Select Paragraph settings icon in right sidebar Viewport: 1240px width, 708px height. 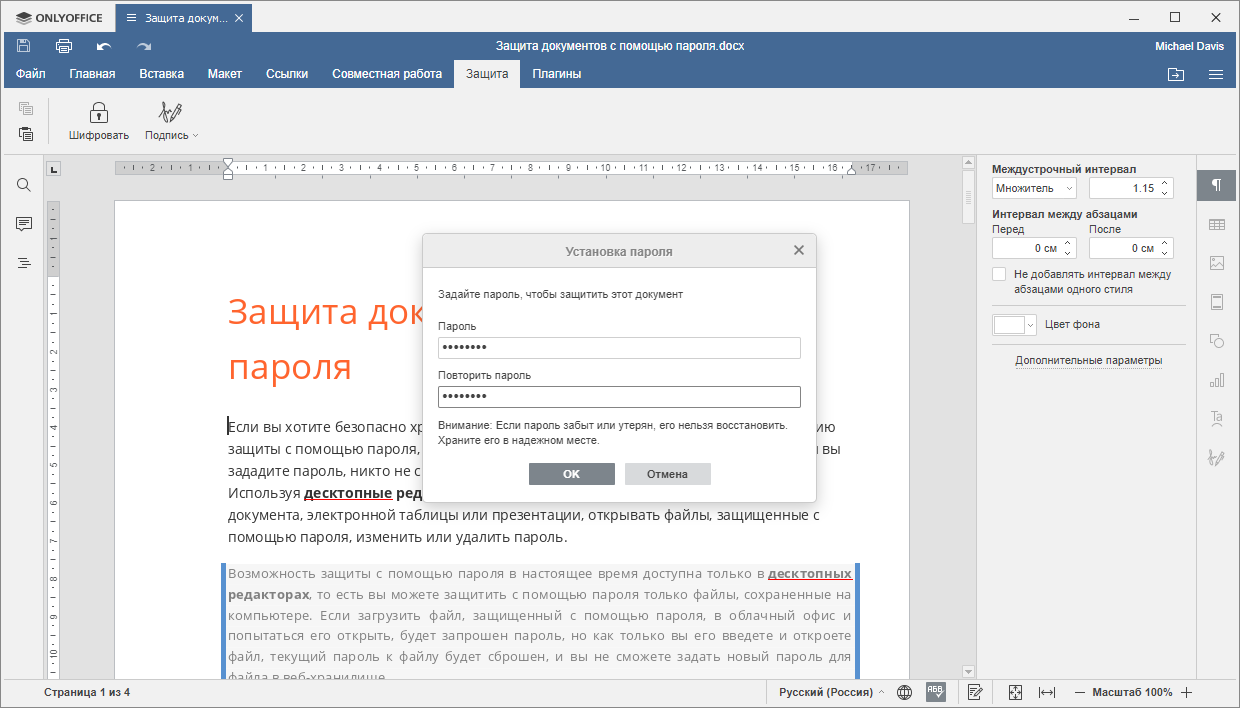pos(1217,185)
